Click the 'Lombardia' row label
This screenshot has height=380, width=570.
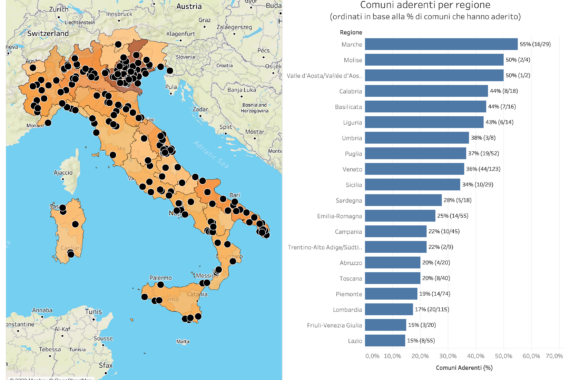348,310
